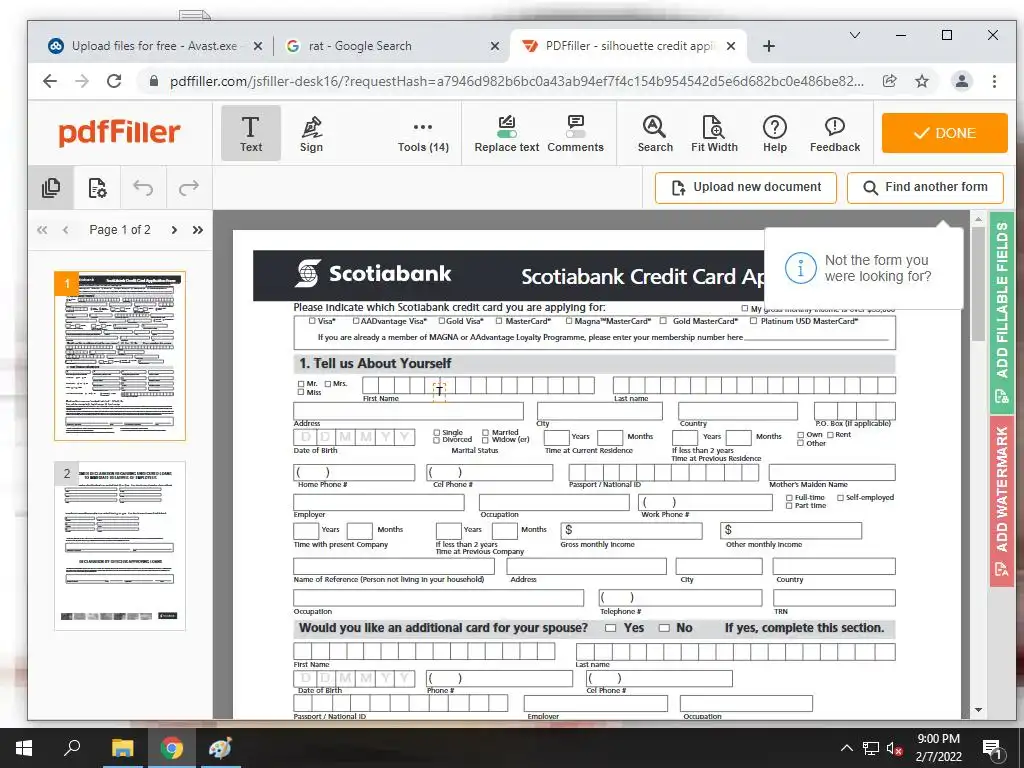This screenshot has width=1024, height=768.
Task: Reload the page
Action: tap(114, 81)
